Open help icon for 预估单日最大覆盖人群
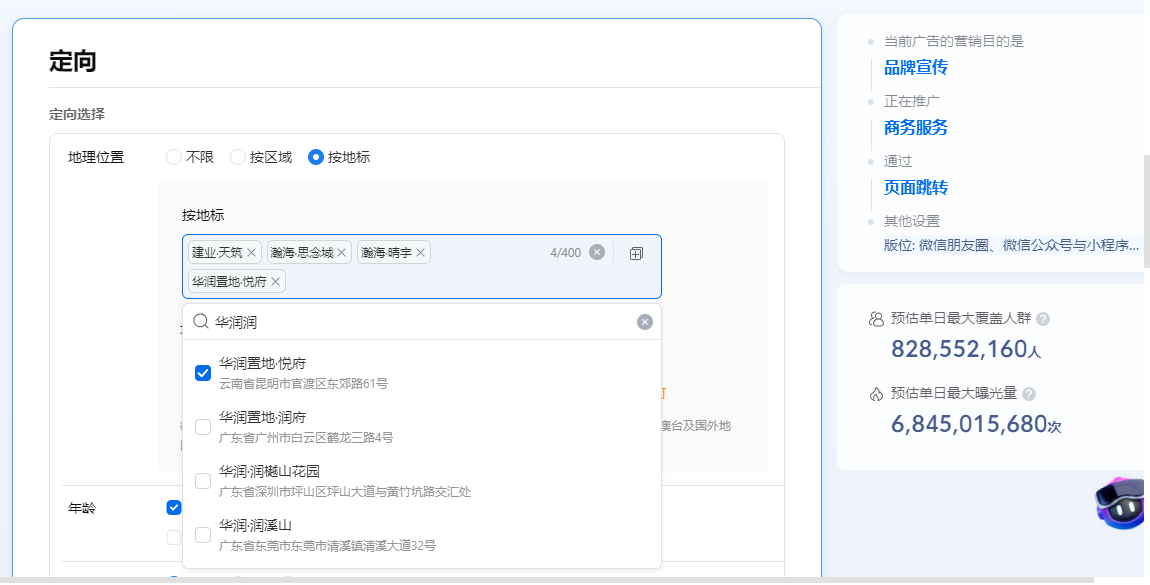1150x585 pixels. click(x=1043, y=319)
